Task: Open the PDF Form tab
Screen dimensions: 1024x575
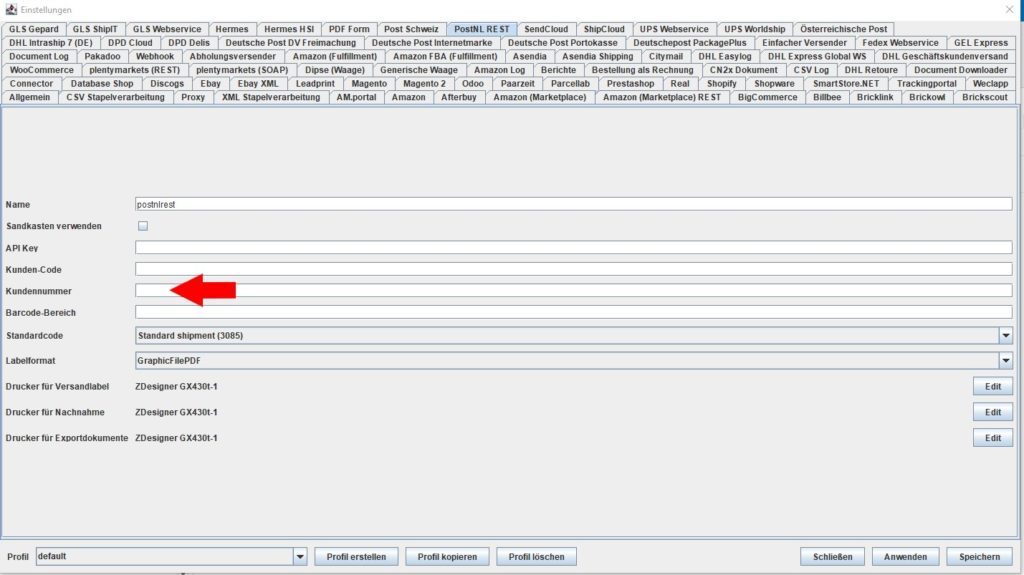Action: (349, 29)
